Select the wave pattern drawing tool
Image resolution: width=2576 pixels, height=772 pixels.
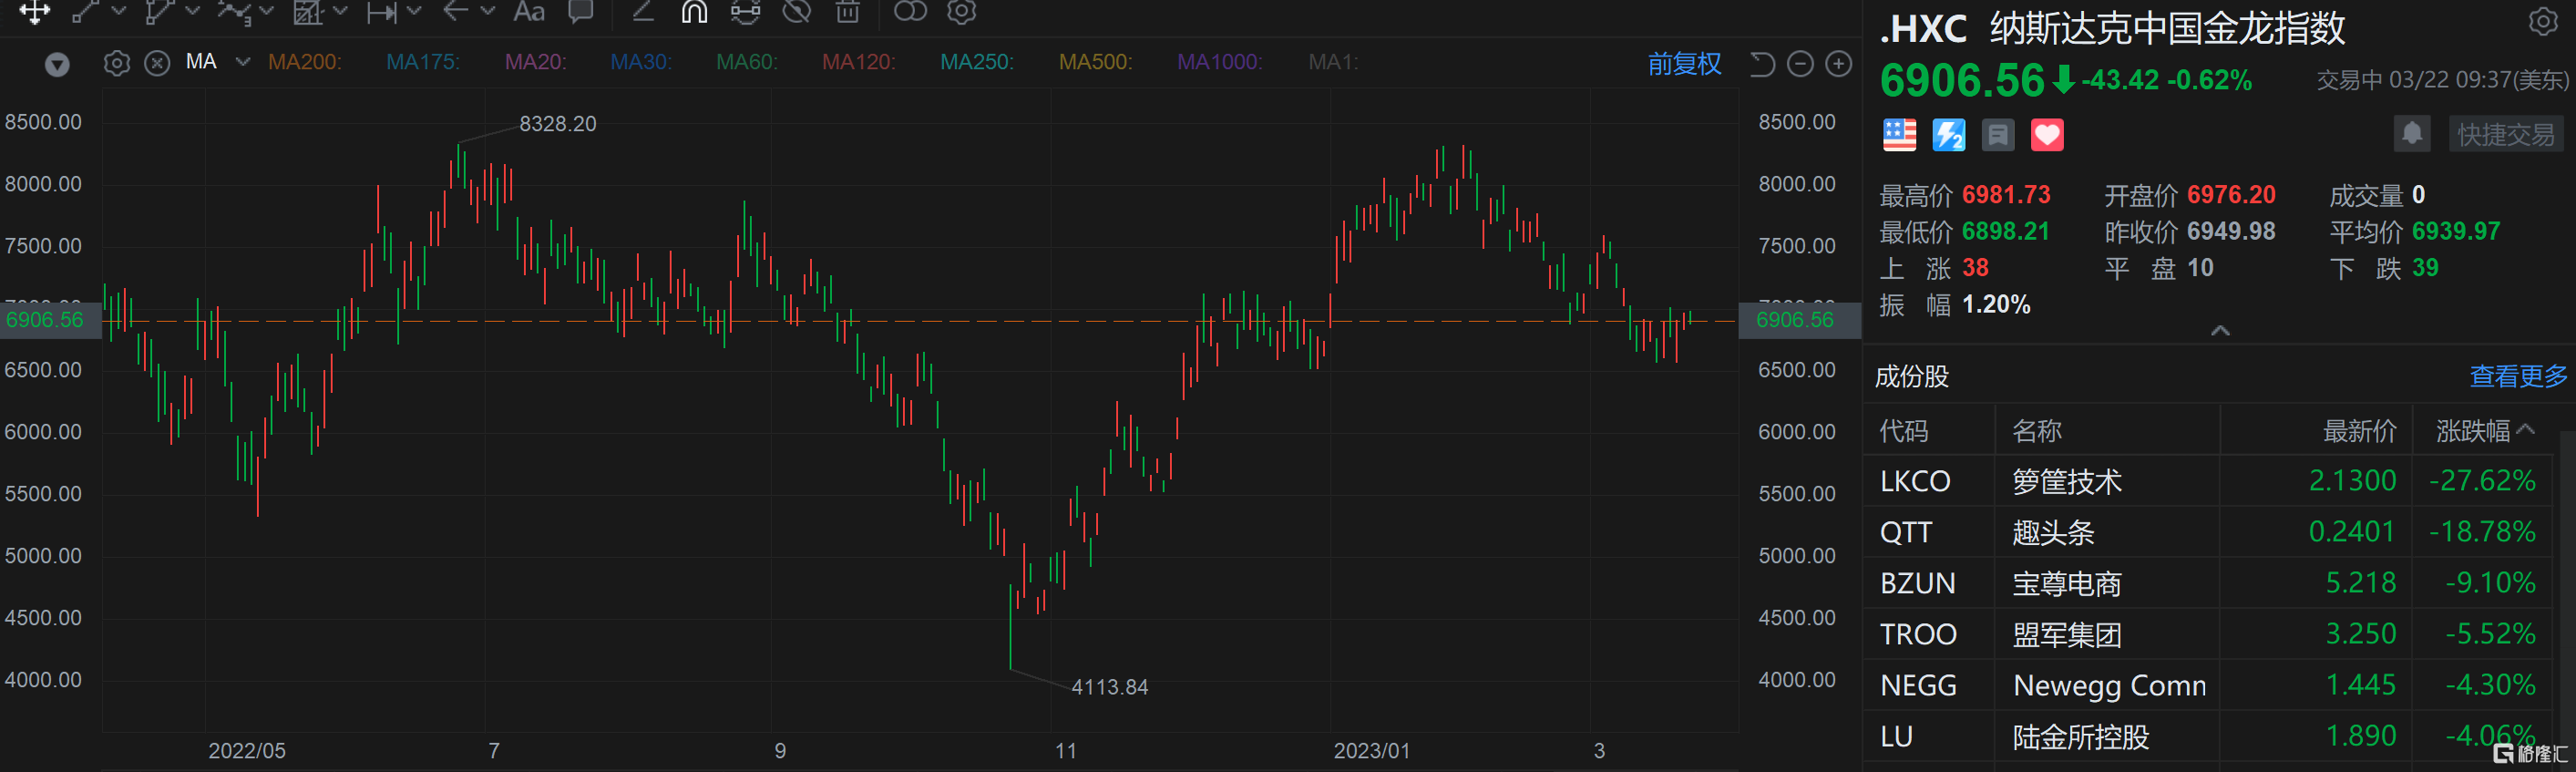click(233, 12)
